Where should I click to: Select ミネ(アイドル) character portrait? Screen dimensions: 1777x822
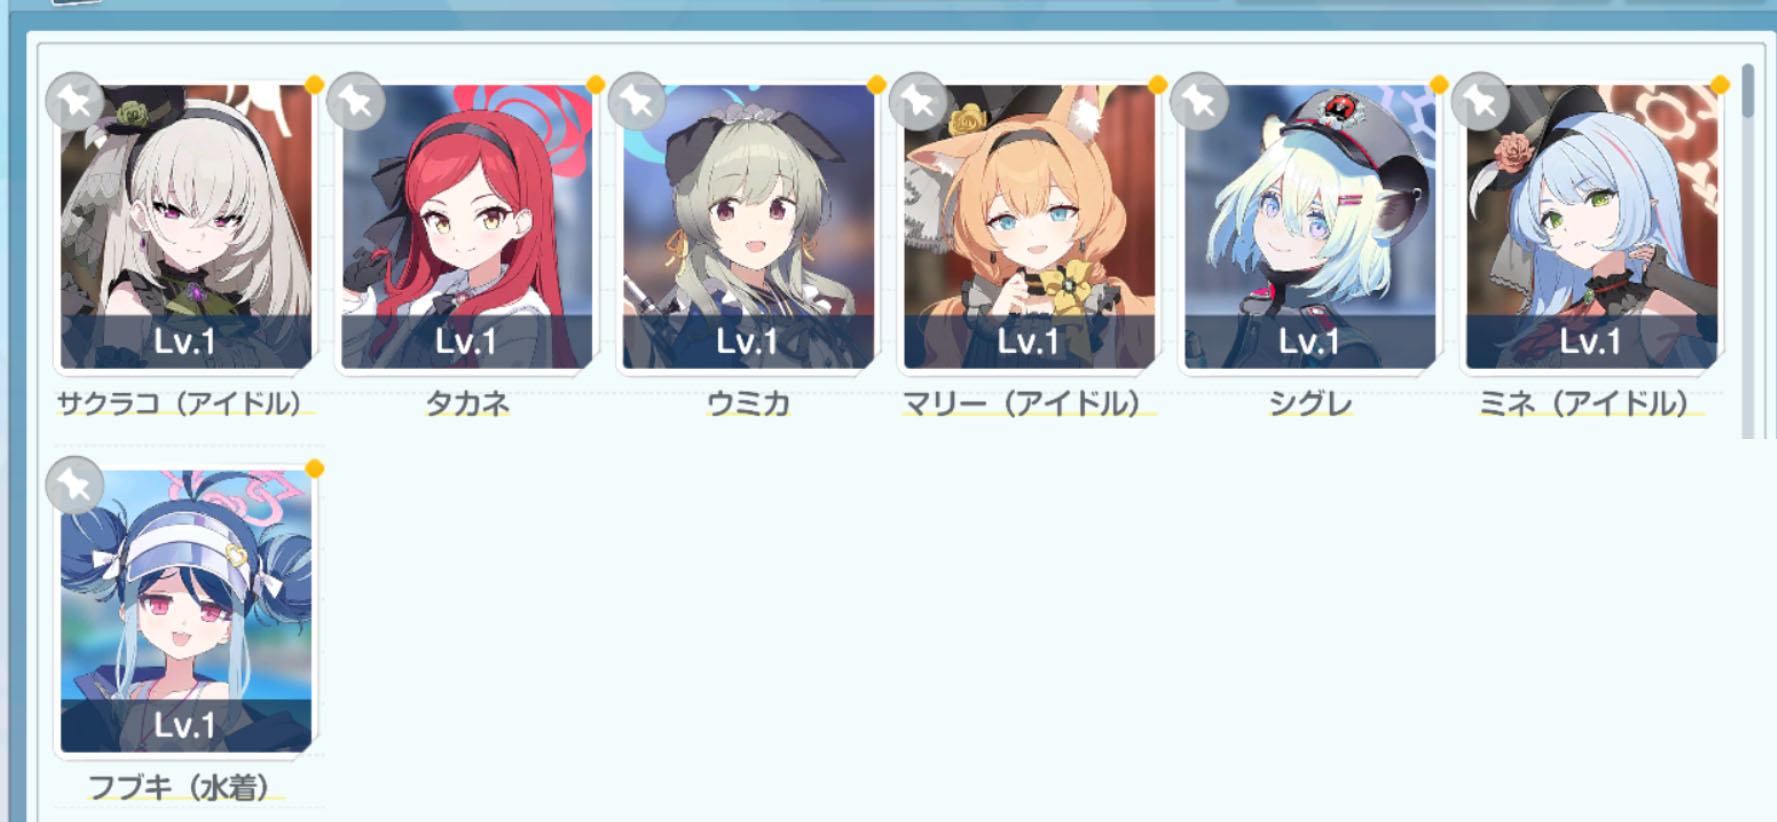click(1591, 227)
